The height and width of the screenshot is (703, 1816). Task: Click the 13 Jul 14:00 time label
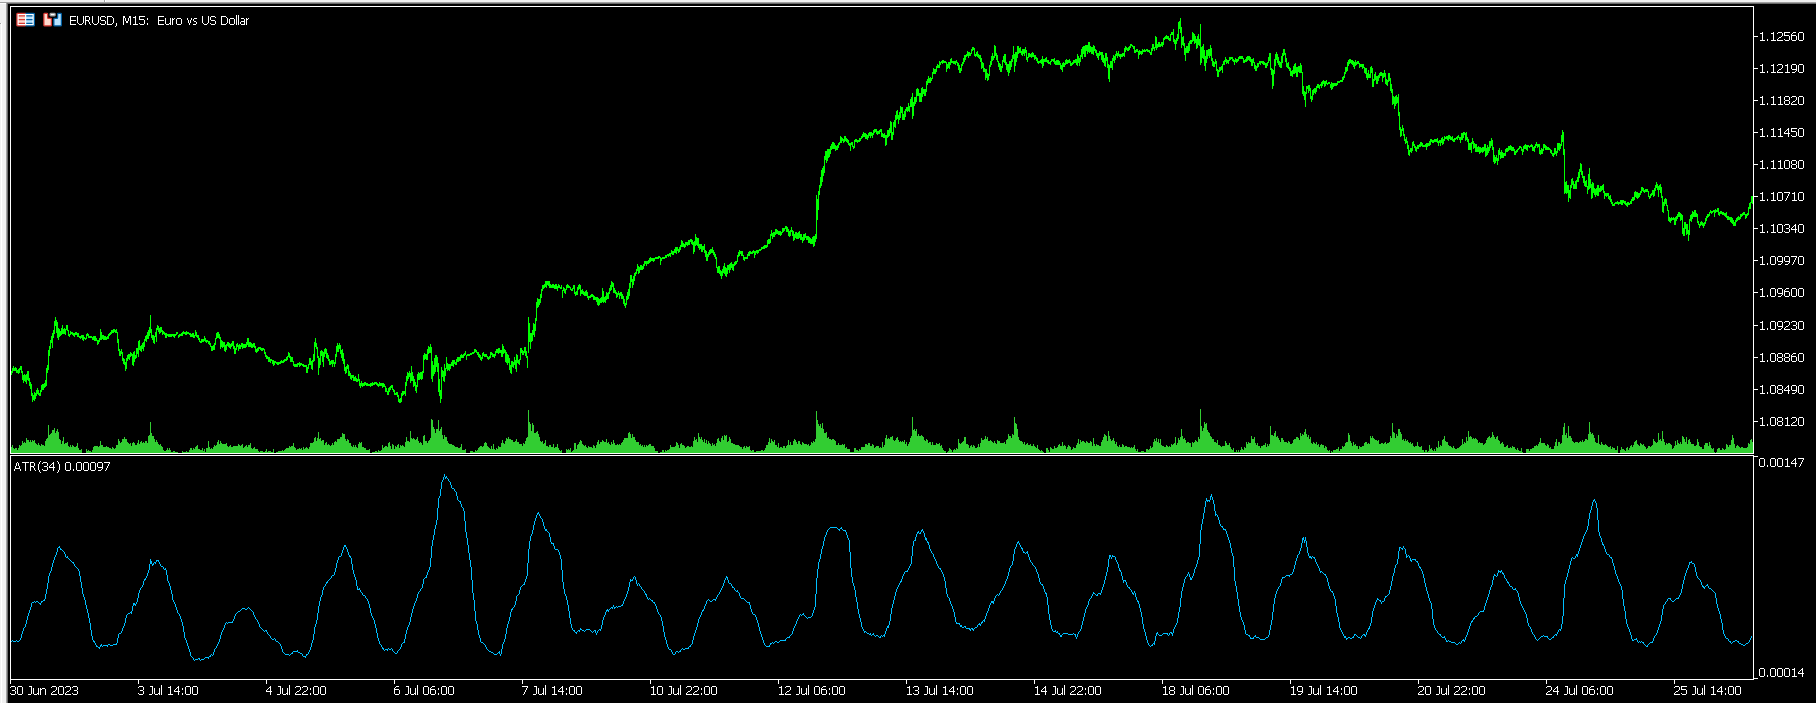point(939,691)
